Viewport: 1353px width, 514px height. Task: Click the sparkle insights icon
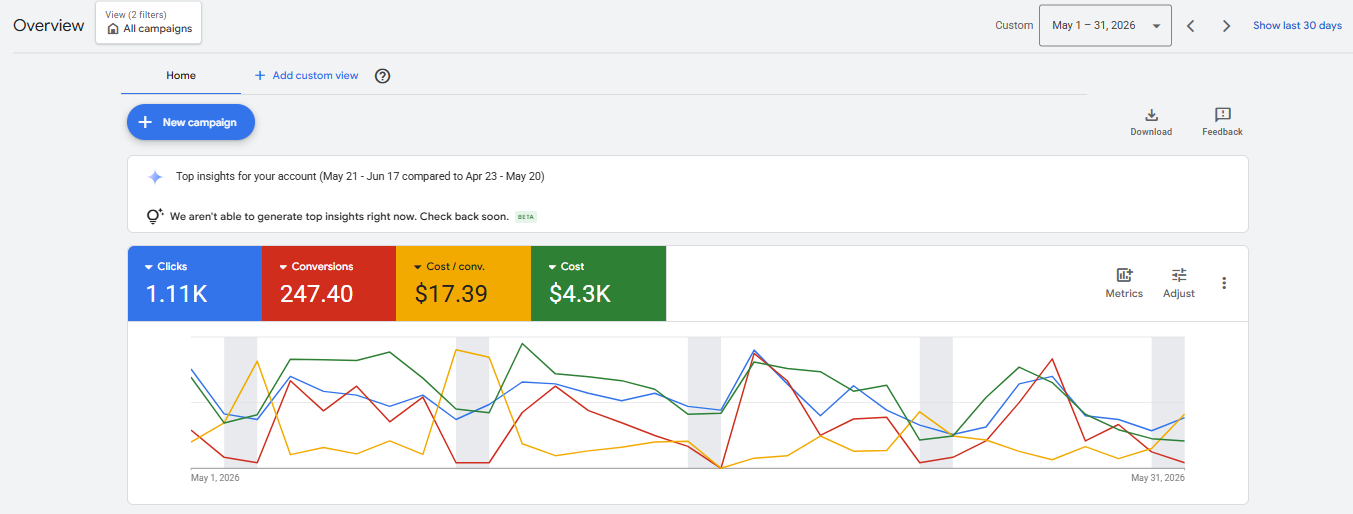(155, 177)
